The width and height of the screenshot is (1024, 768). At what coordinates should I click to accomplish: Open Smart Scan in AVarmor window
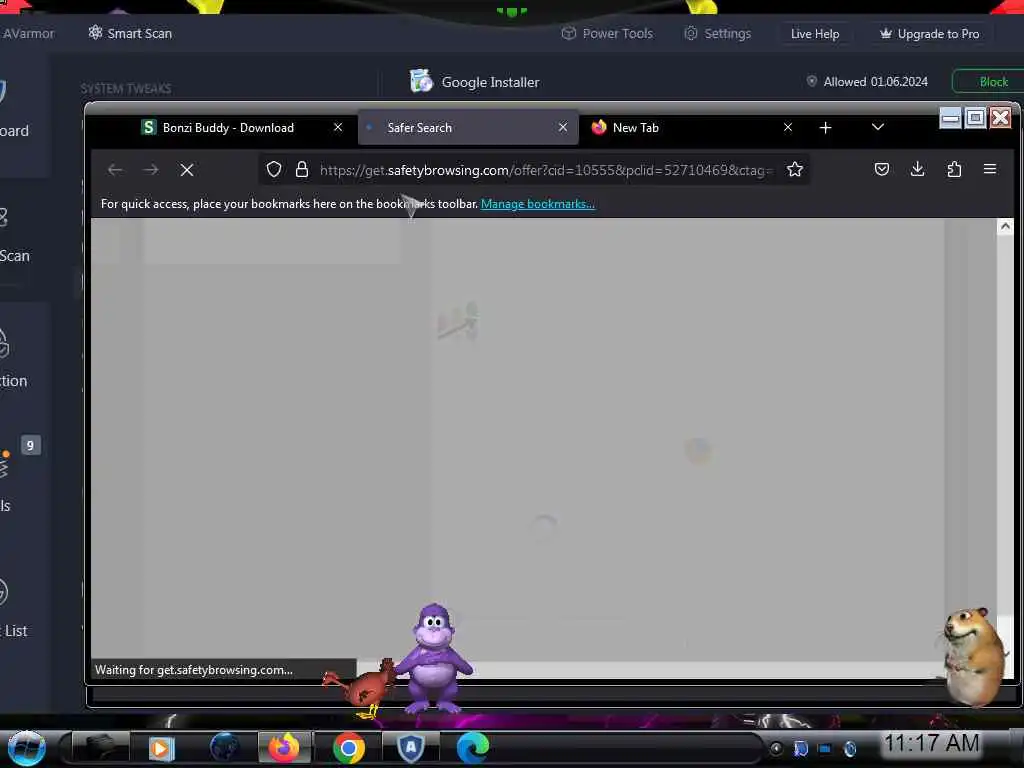[x=131, y=33]
